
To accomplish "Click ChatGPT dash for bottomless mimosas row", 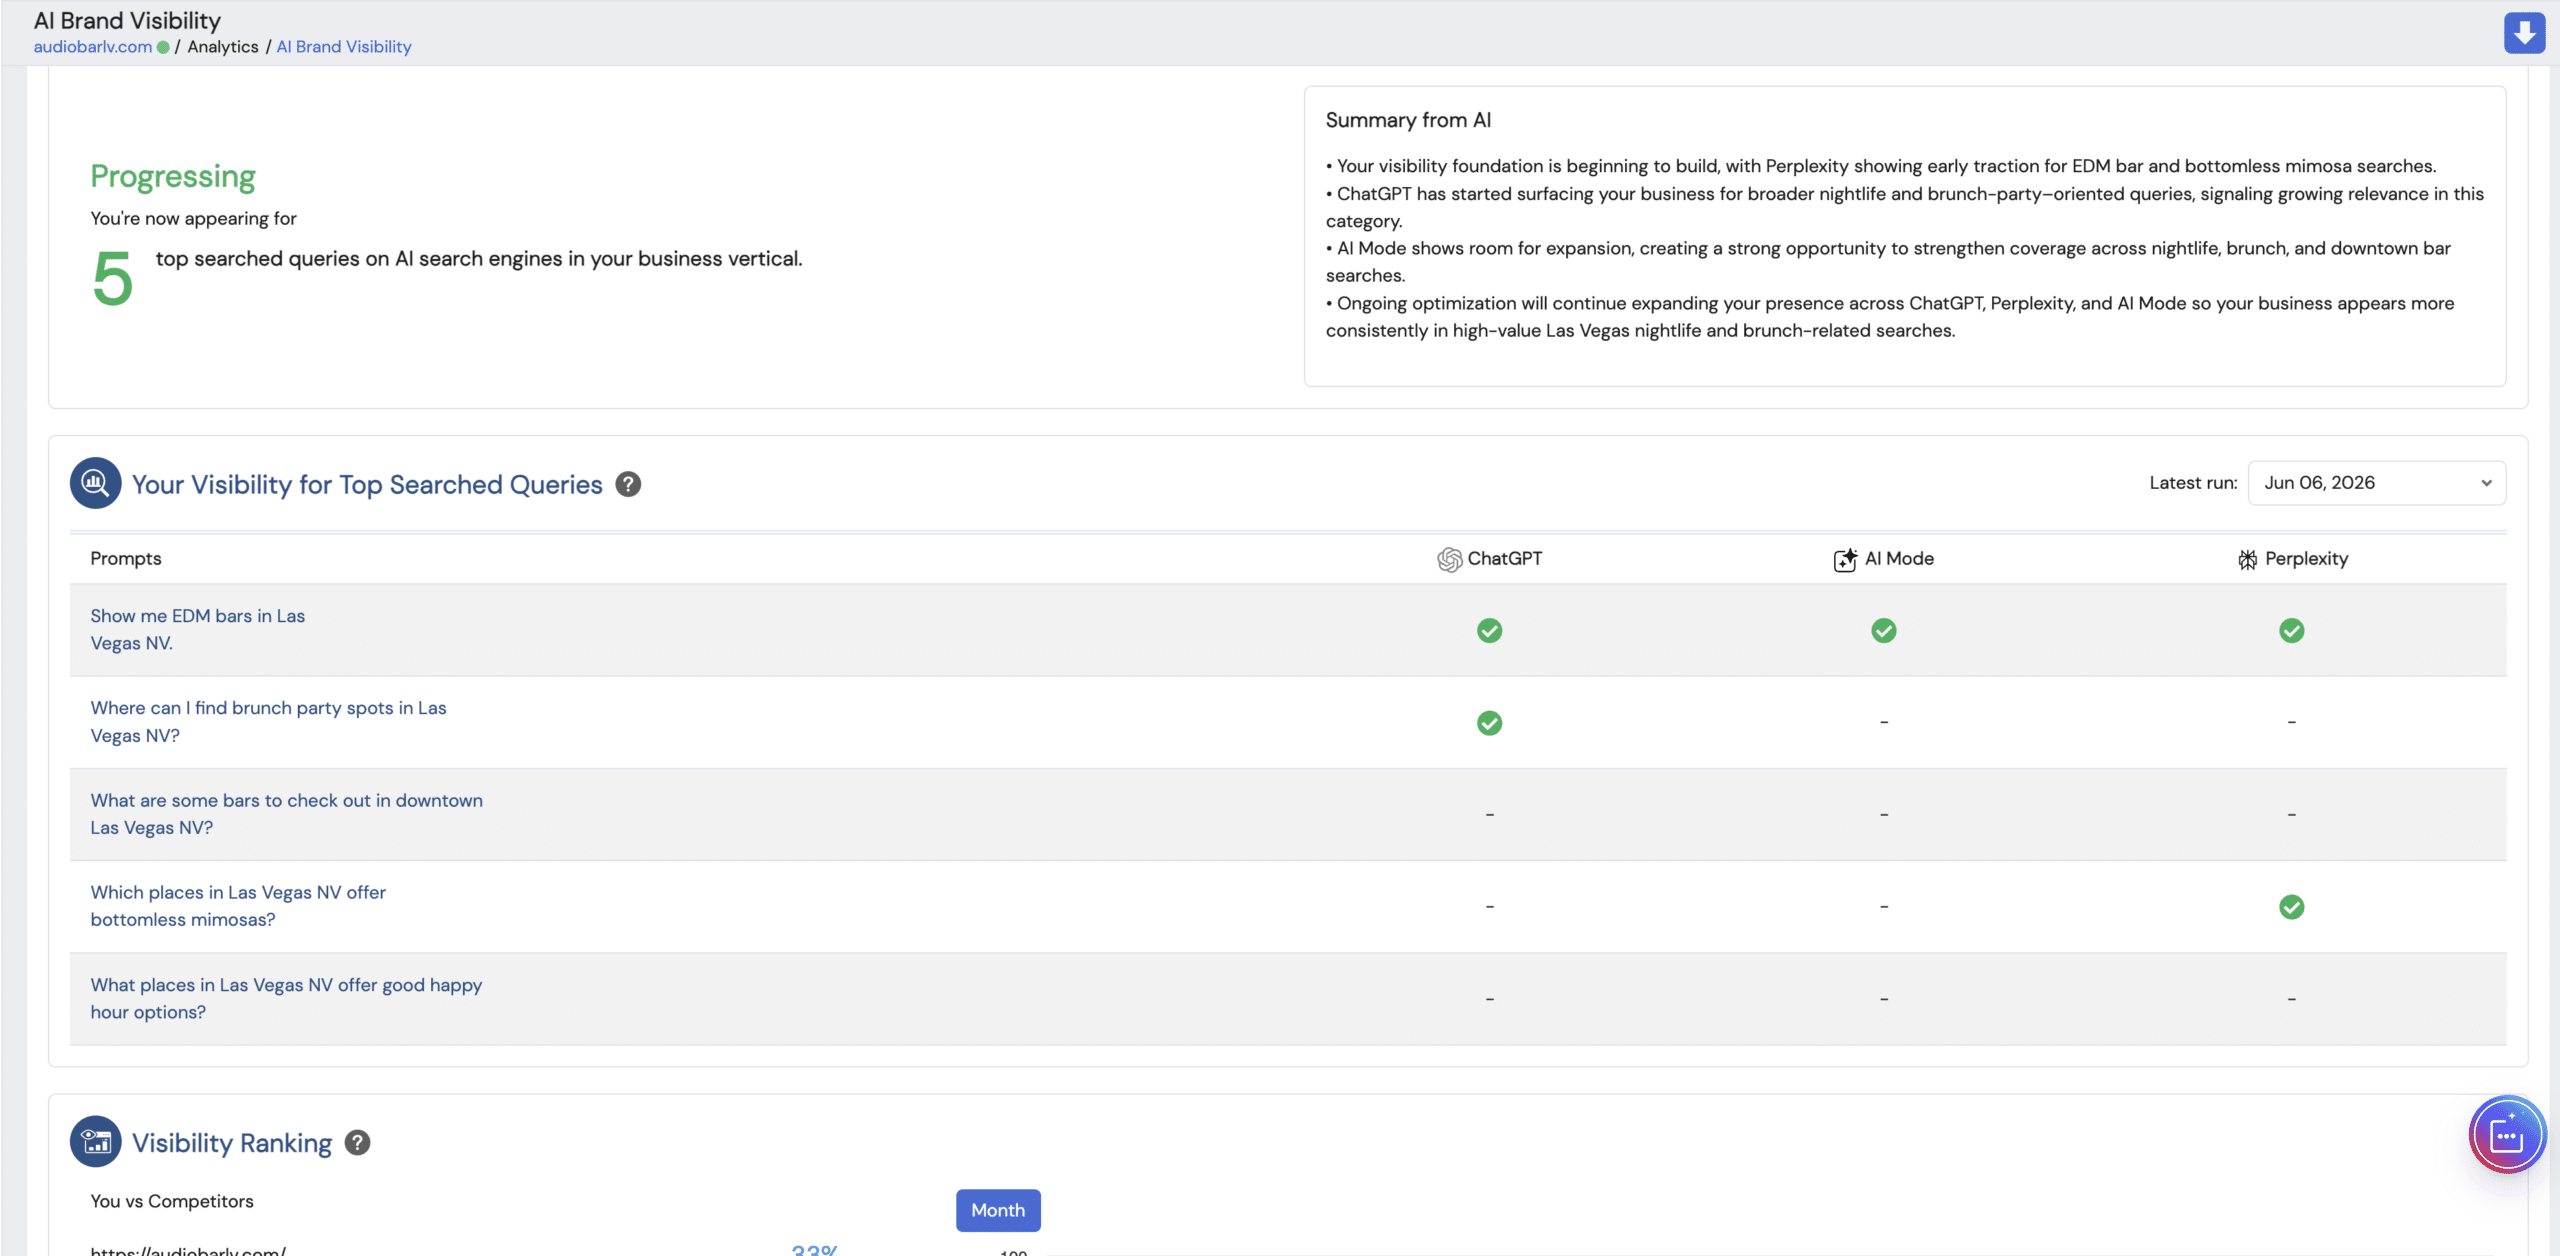I will coord(1489,907).
